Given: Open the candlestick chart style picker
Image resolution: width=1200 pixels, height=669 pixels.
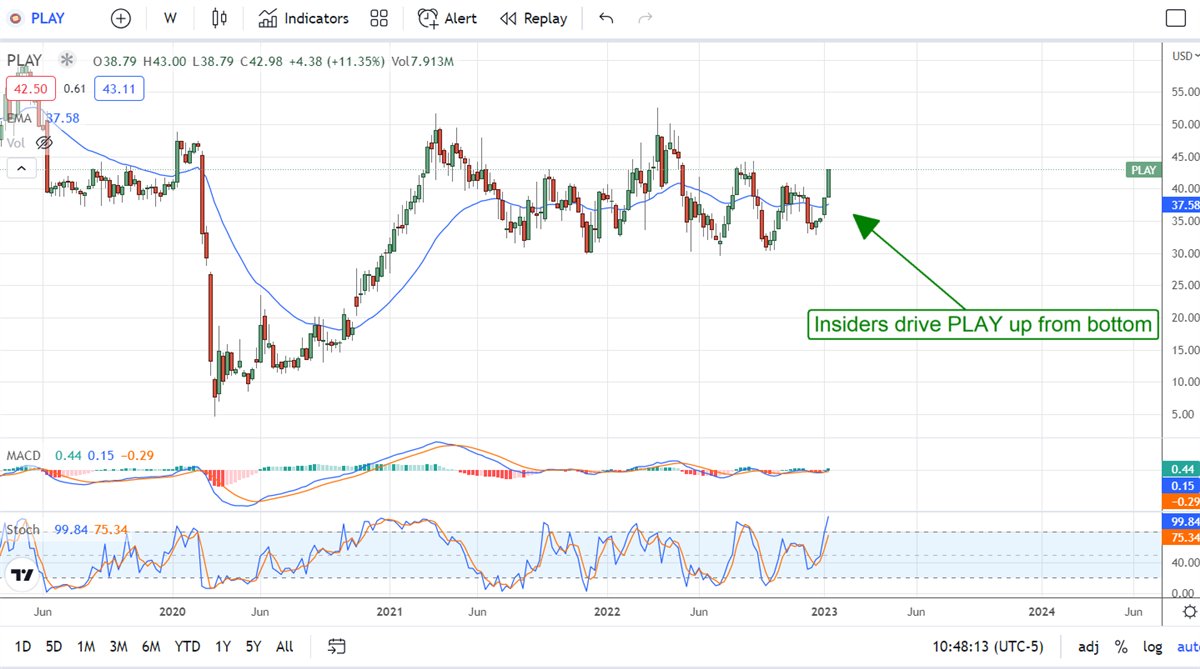Looking at the screenshot, I should tap(219, 18).
